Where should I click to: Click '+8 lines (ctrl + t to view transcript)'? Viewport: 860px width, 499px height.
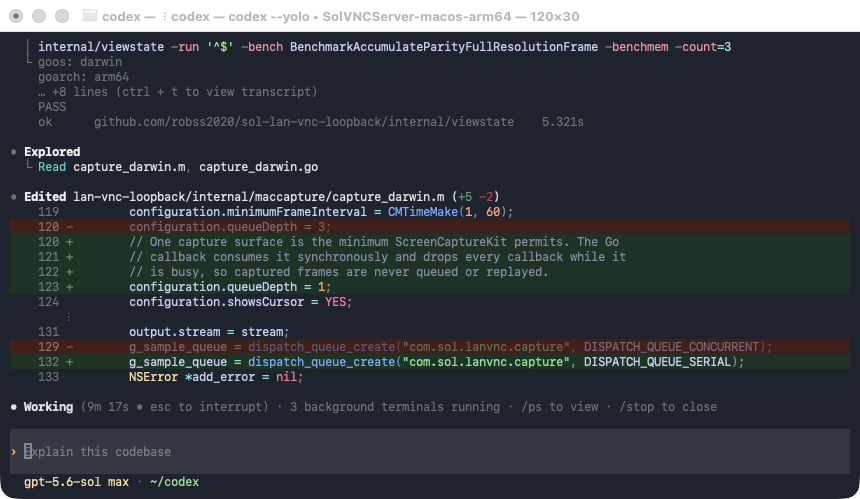(184, 92)
